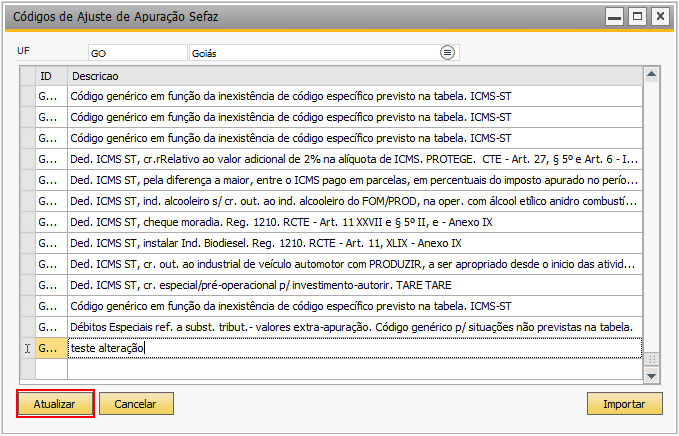679x436 pixels.
Task: Click the UF code field containing GO
Action: (137, 53)
